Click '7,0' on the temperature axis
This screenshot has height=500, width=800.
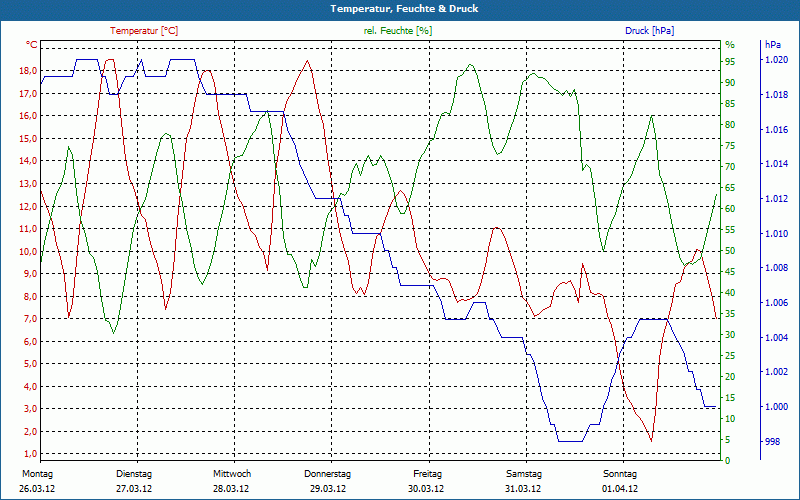tap(31, 319)
